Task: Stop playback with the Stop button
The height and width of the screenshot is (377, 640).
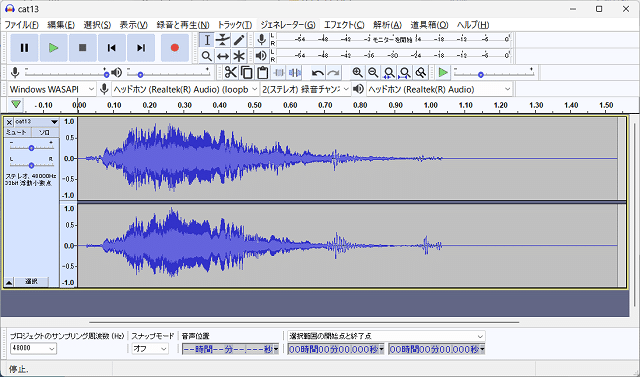Action: tap(82, 48)
